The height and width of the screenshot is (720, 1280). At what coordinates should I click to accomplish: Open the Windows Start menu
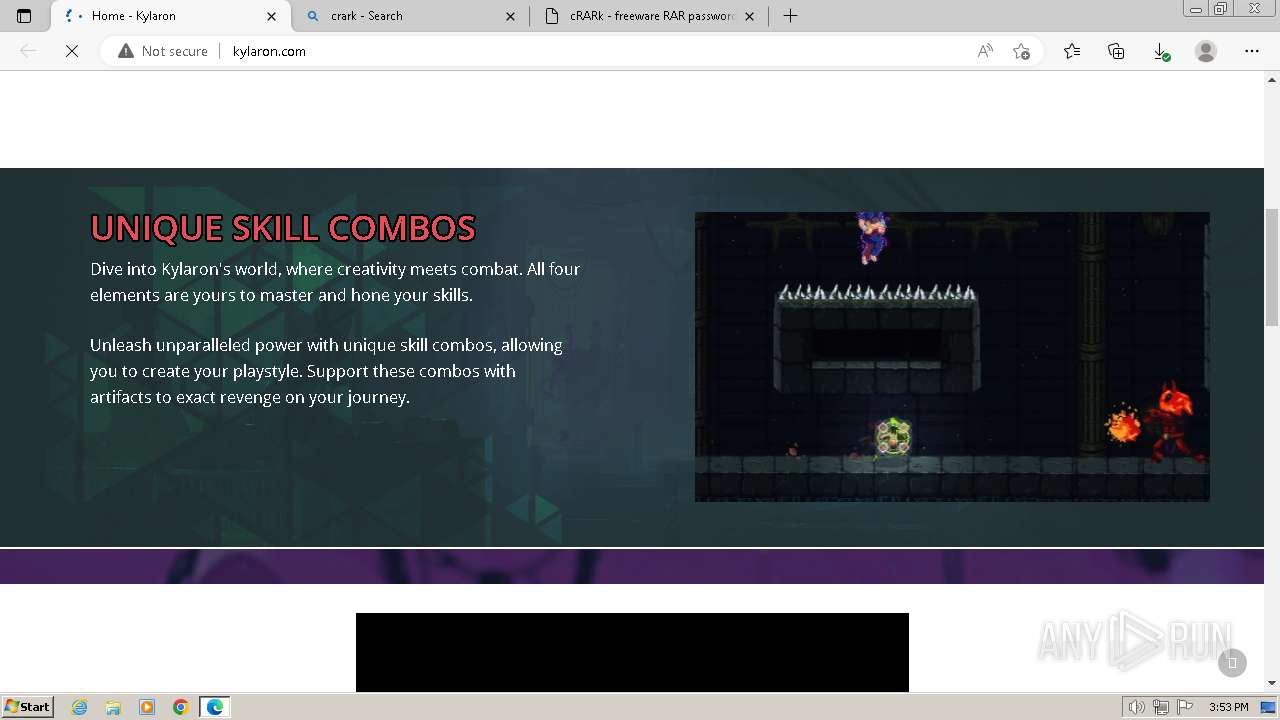click(28, 707)
